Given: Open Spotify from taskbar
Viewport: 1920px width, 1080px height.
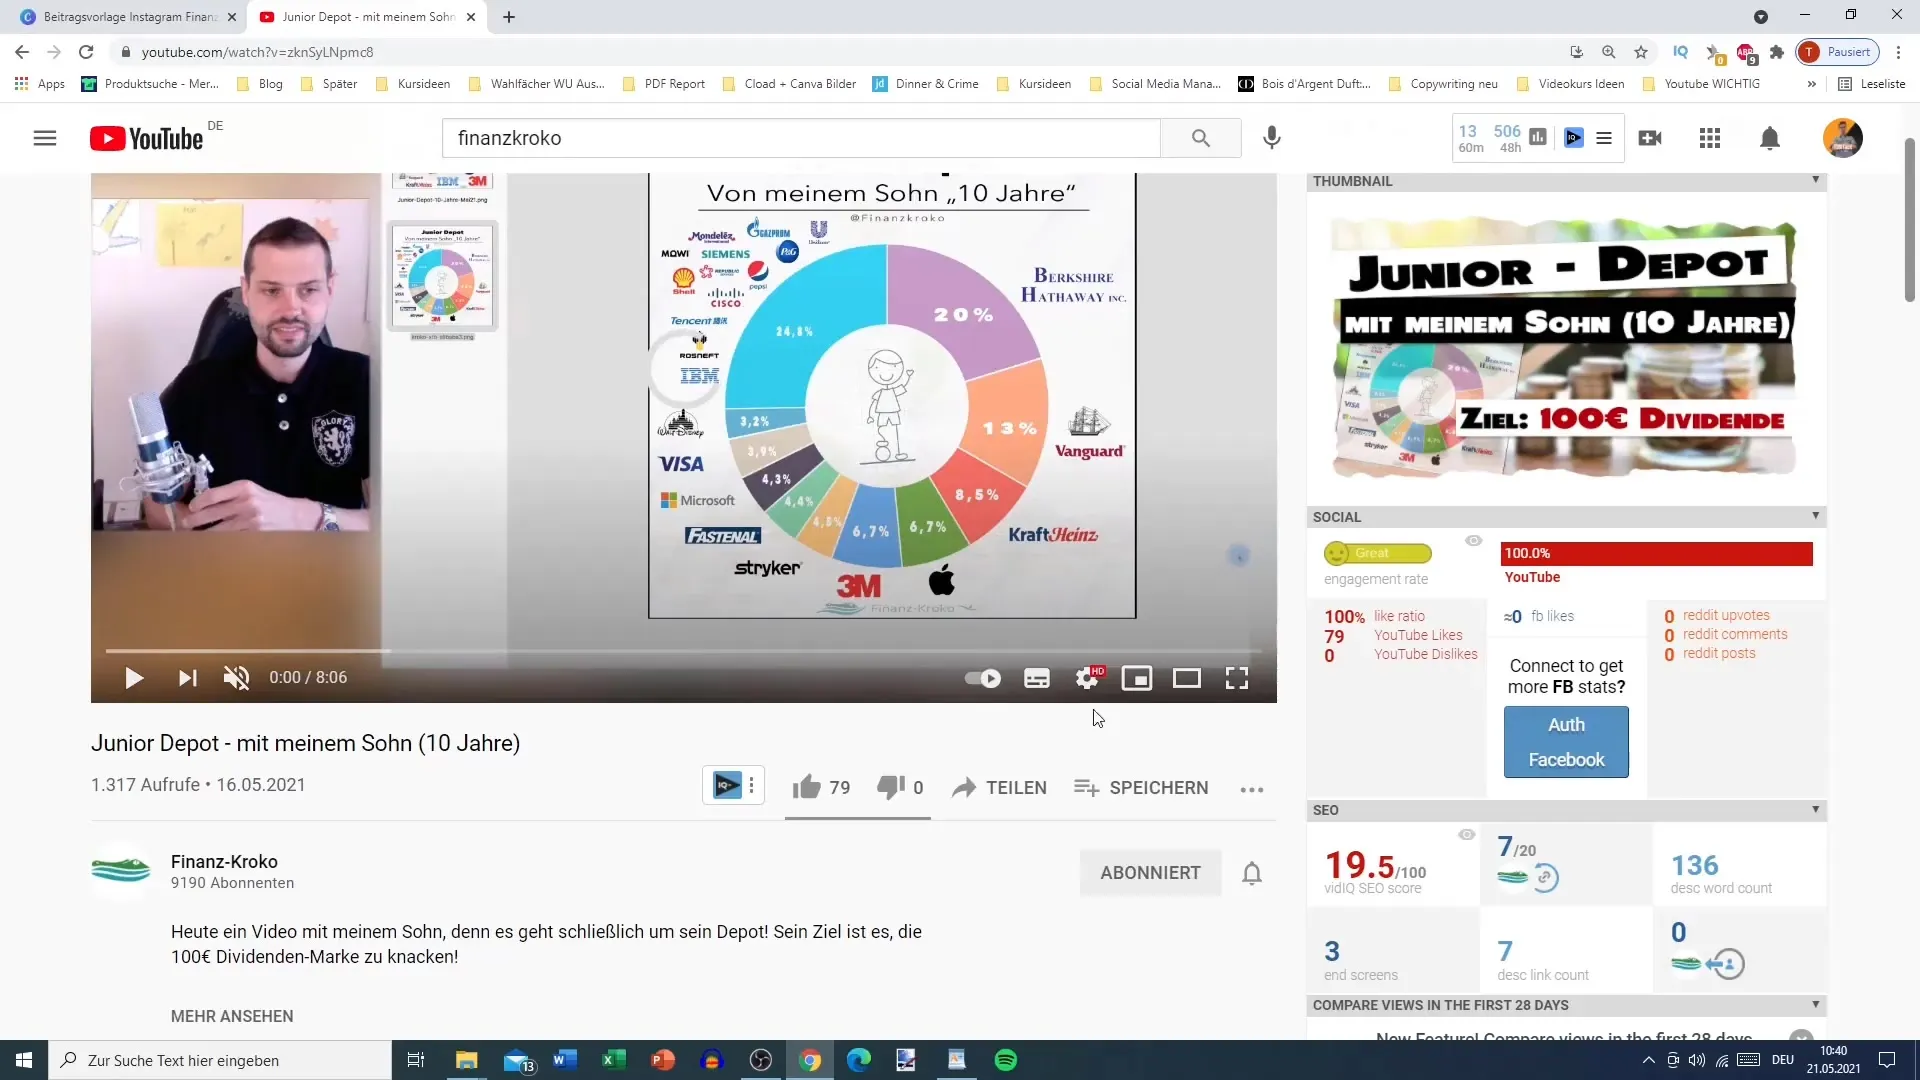Looking at the screenshot, I should (1006, 1060).
